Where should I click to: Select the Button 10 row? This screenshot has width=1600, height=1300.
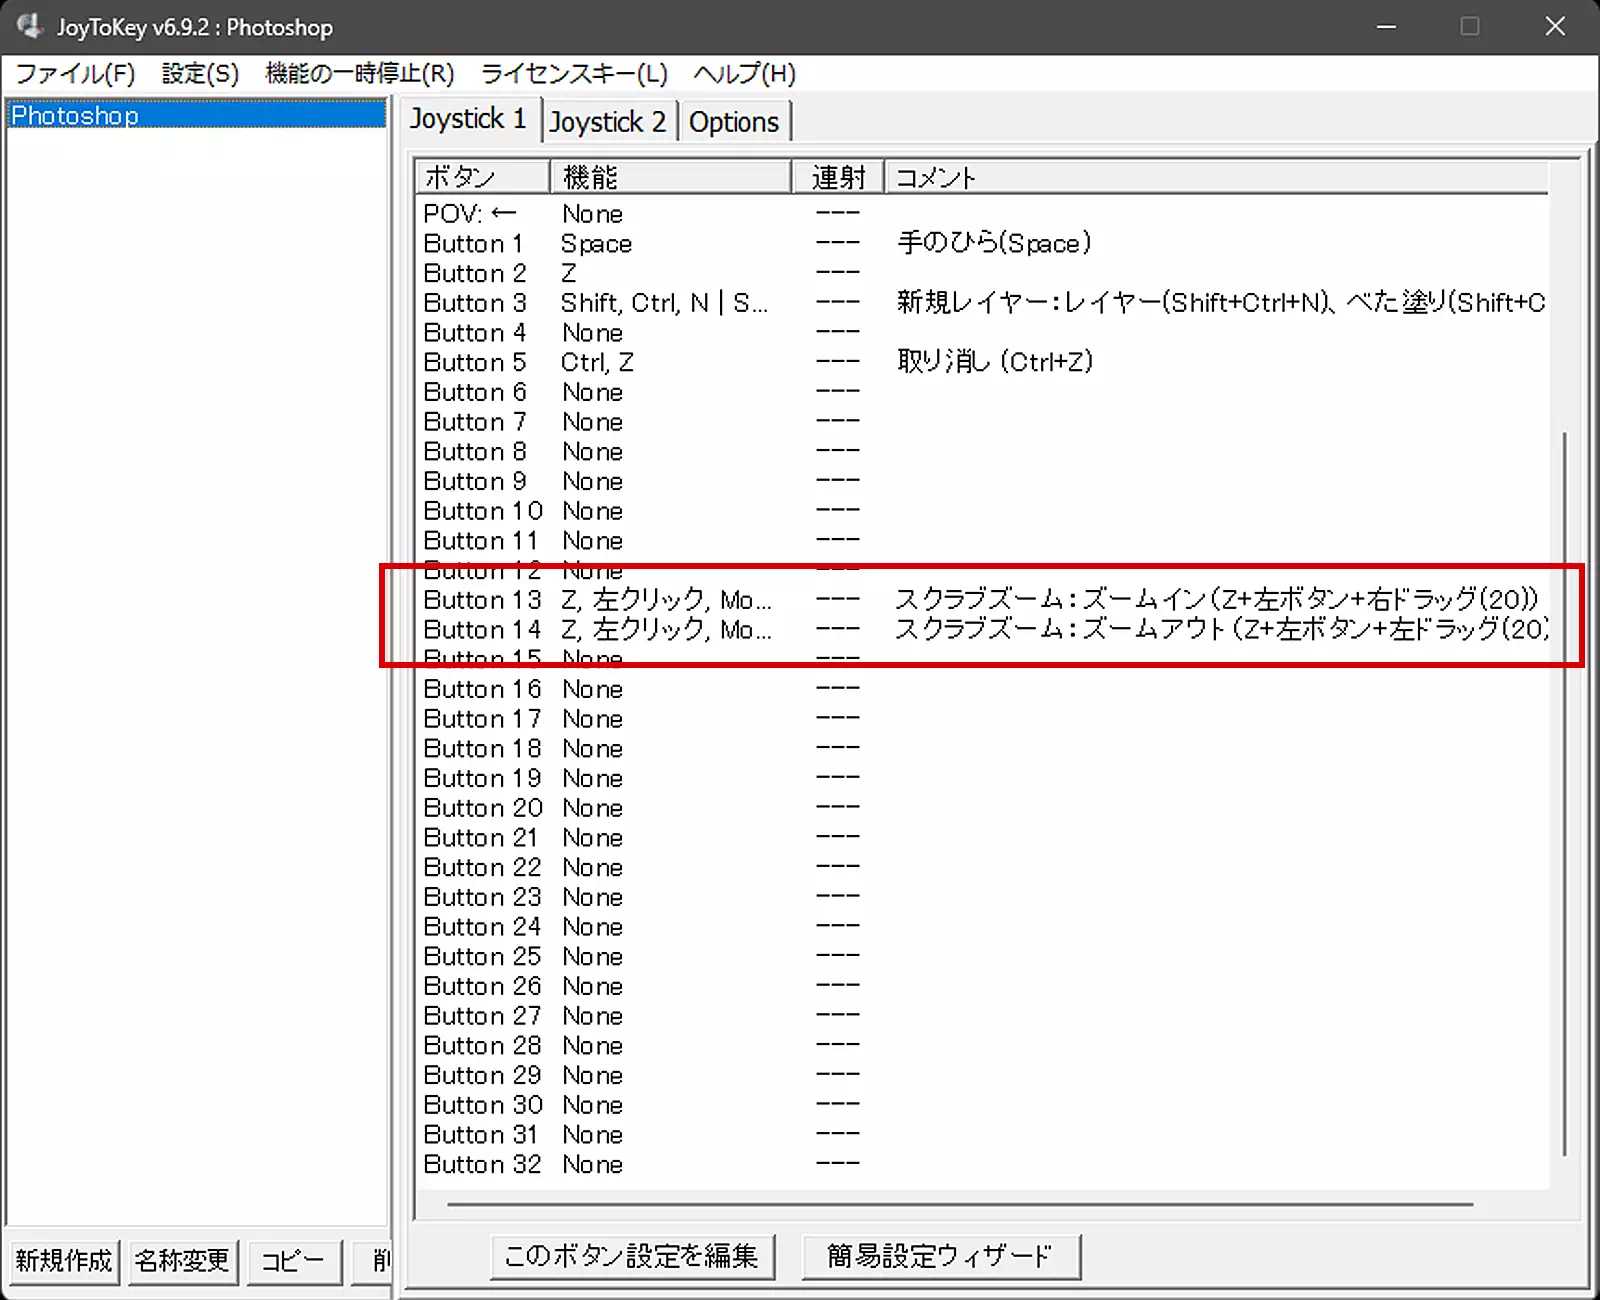(x=982, y=511)
